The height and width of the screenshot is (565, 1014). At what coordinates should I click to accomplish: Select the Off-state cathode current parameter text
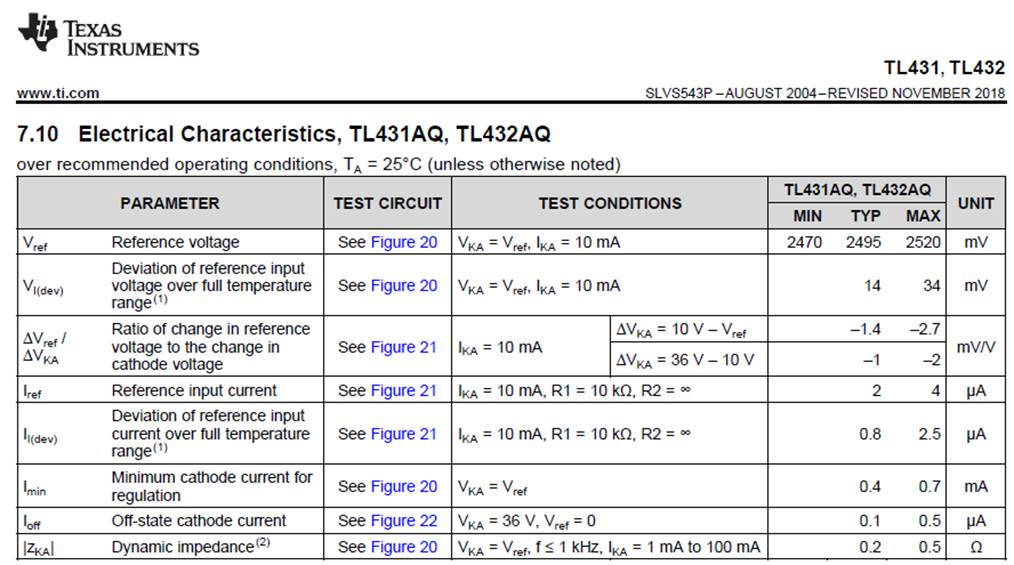click(199, 520)
